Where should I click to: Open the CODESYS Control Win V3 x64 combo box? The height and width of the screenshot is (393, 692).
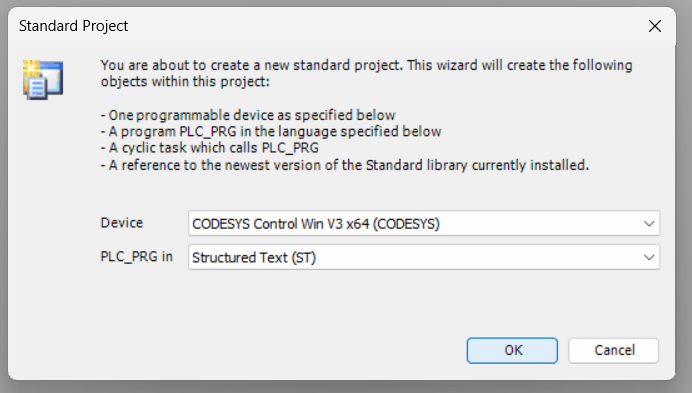point(424,223)
